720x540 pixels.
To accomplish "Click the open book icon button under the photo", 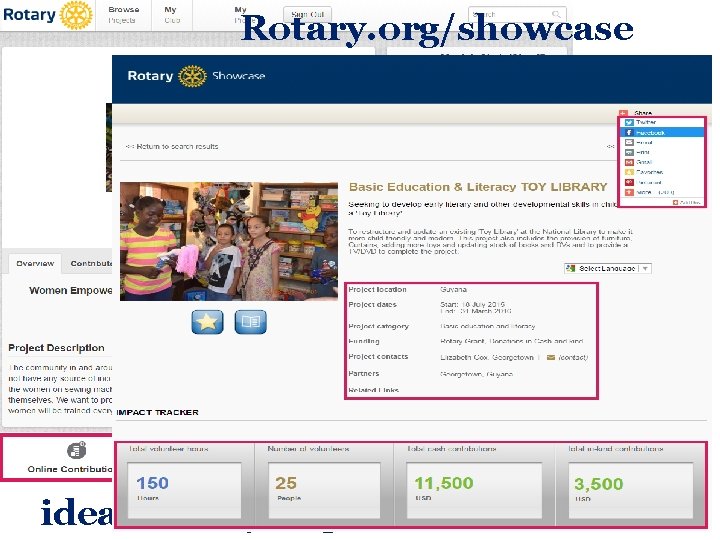I will point(251,322).
